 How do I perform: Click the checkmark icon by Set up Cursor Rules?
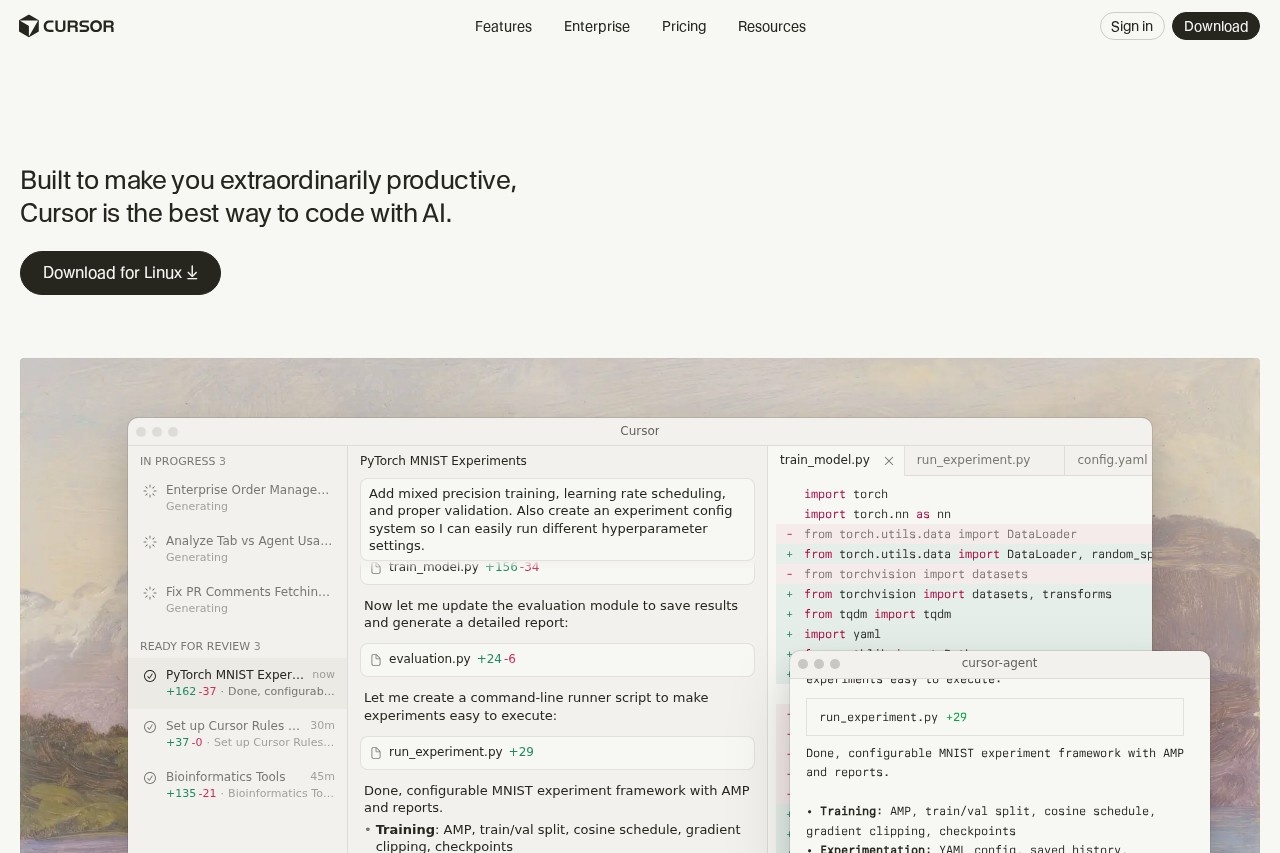pos(150,727)
